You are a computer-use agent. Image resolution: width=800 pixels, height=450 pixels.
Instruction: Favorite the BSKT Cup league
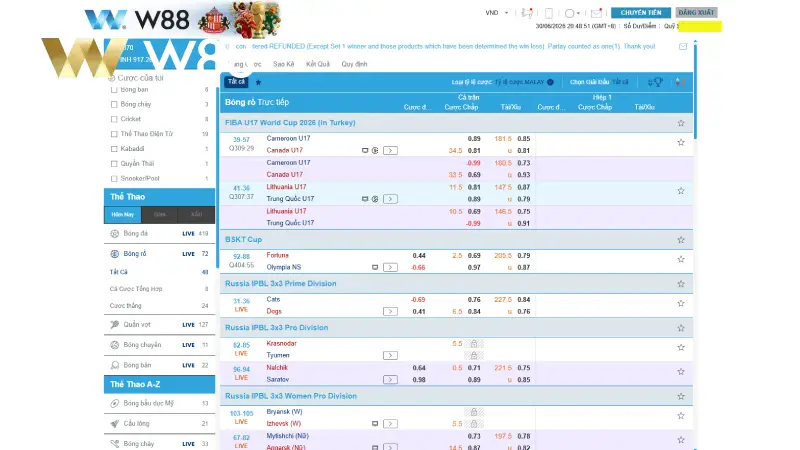click(x=681, y=240)
